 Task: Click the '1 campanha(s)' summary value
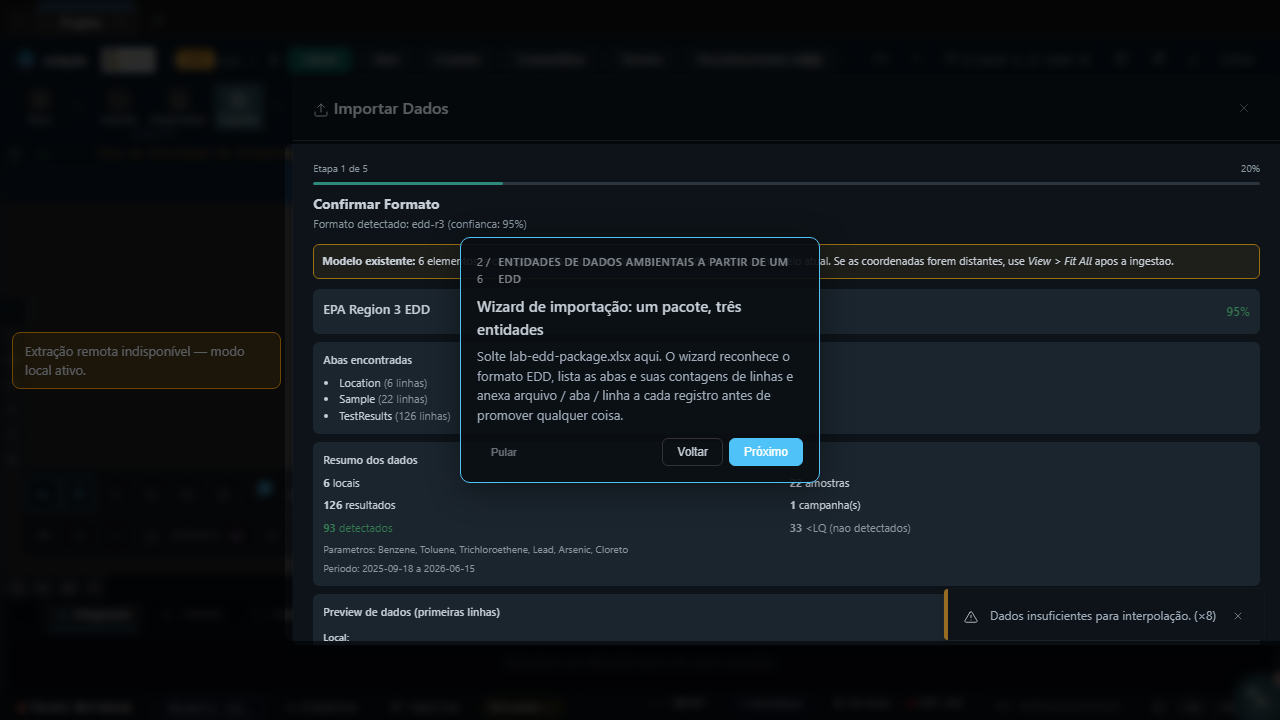coord(825,505)
